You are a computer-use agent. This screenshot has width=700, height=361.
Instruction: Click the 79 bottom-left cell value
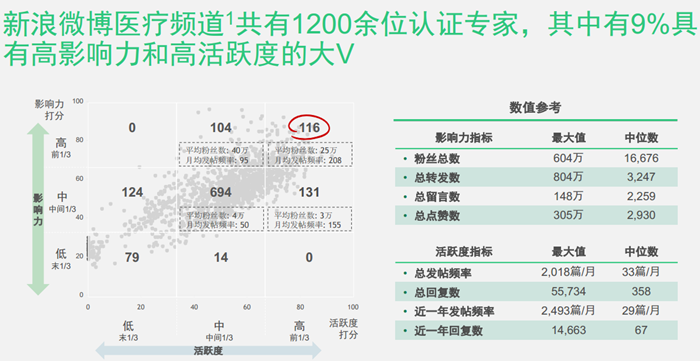[132, 257]
